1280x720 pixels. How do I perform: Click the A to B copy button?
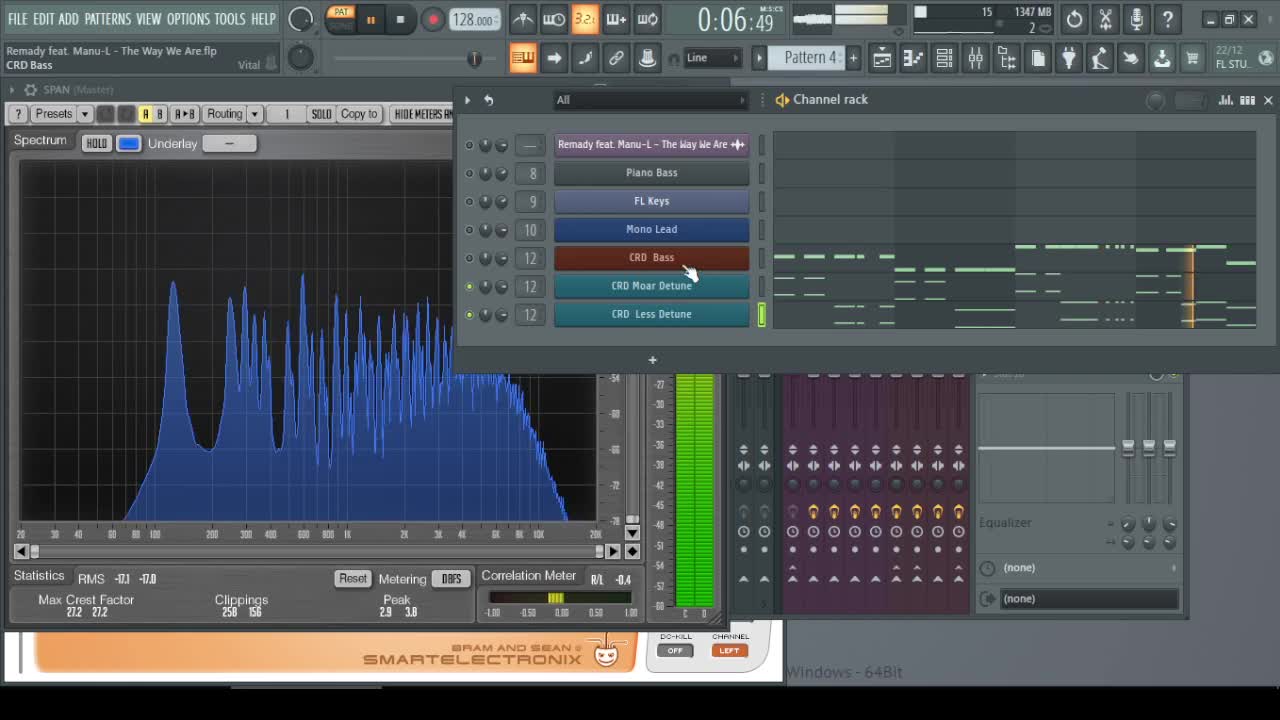click(185, 114)
